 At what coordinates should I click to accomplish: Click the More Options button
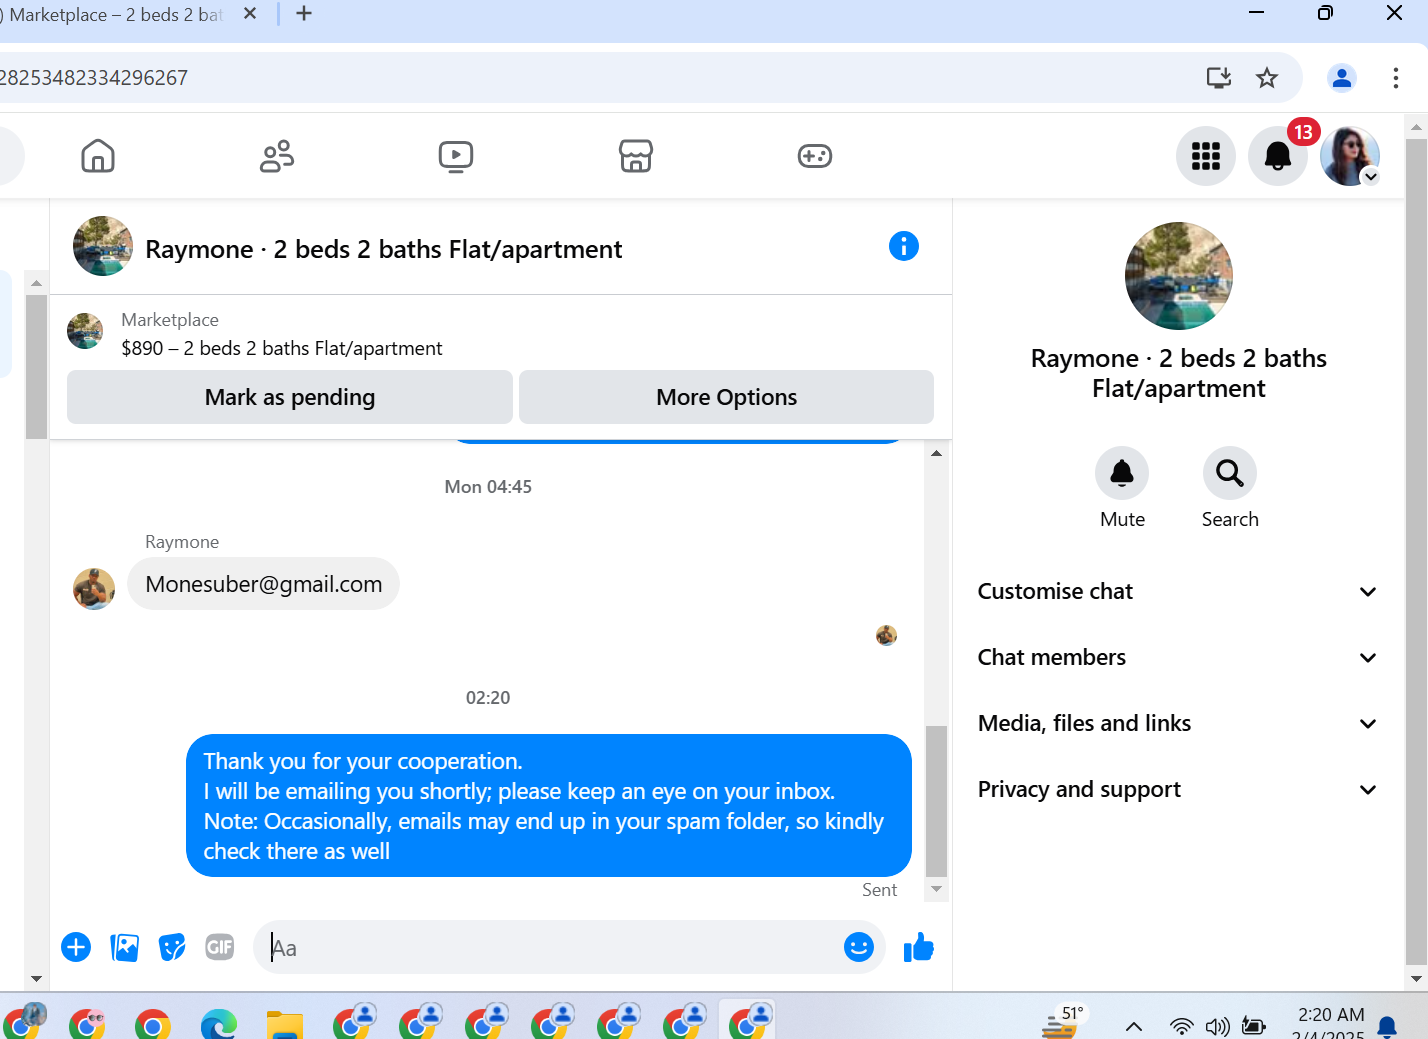click(727, 397)
